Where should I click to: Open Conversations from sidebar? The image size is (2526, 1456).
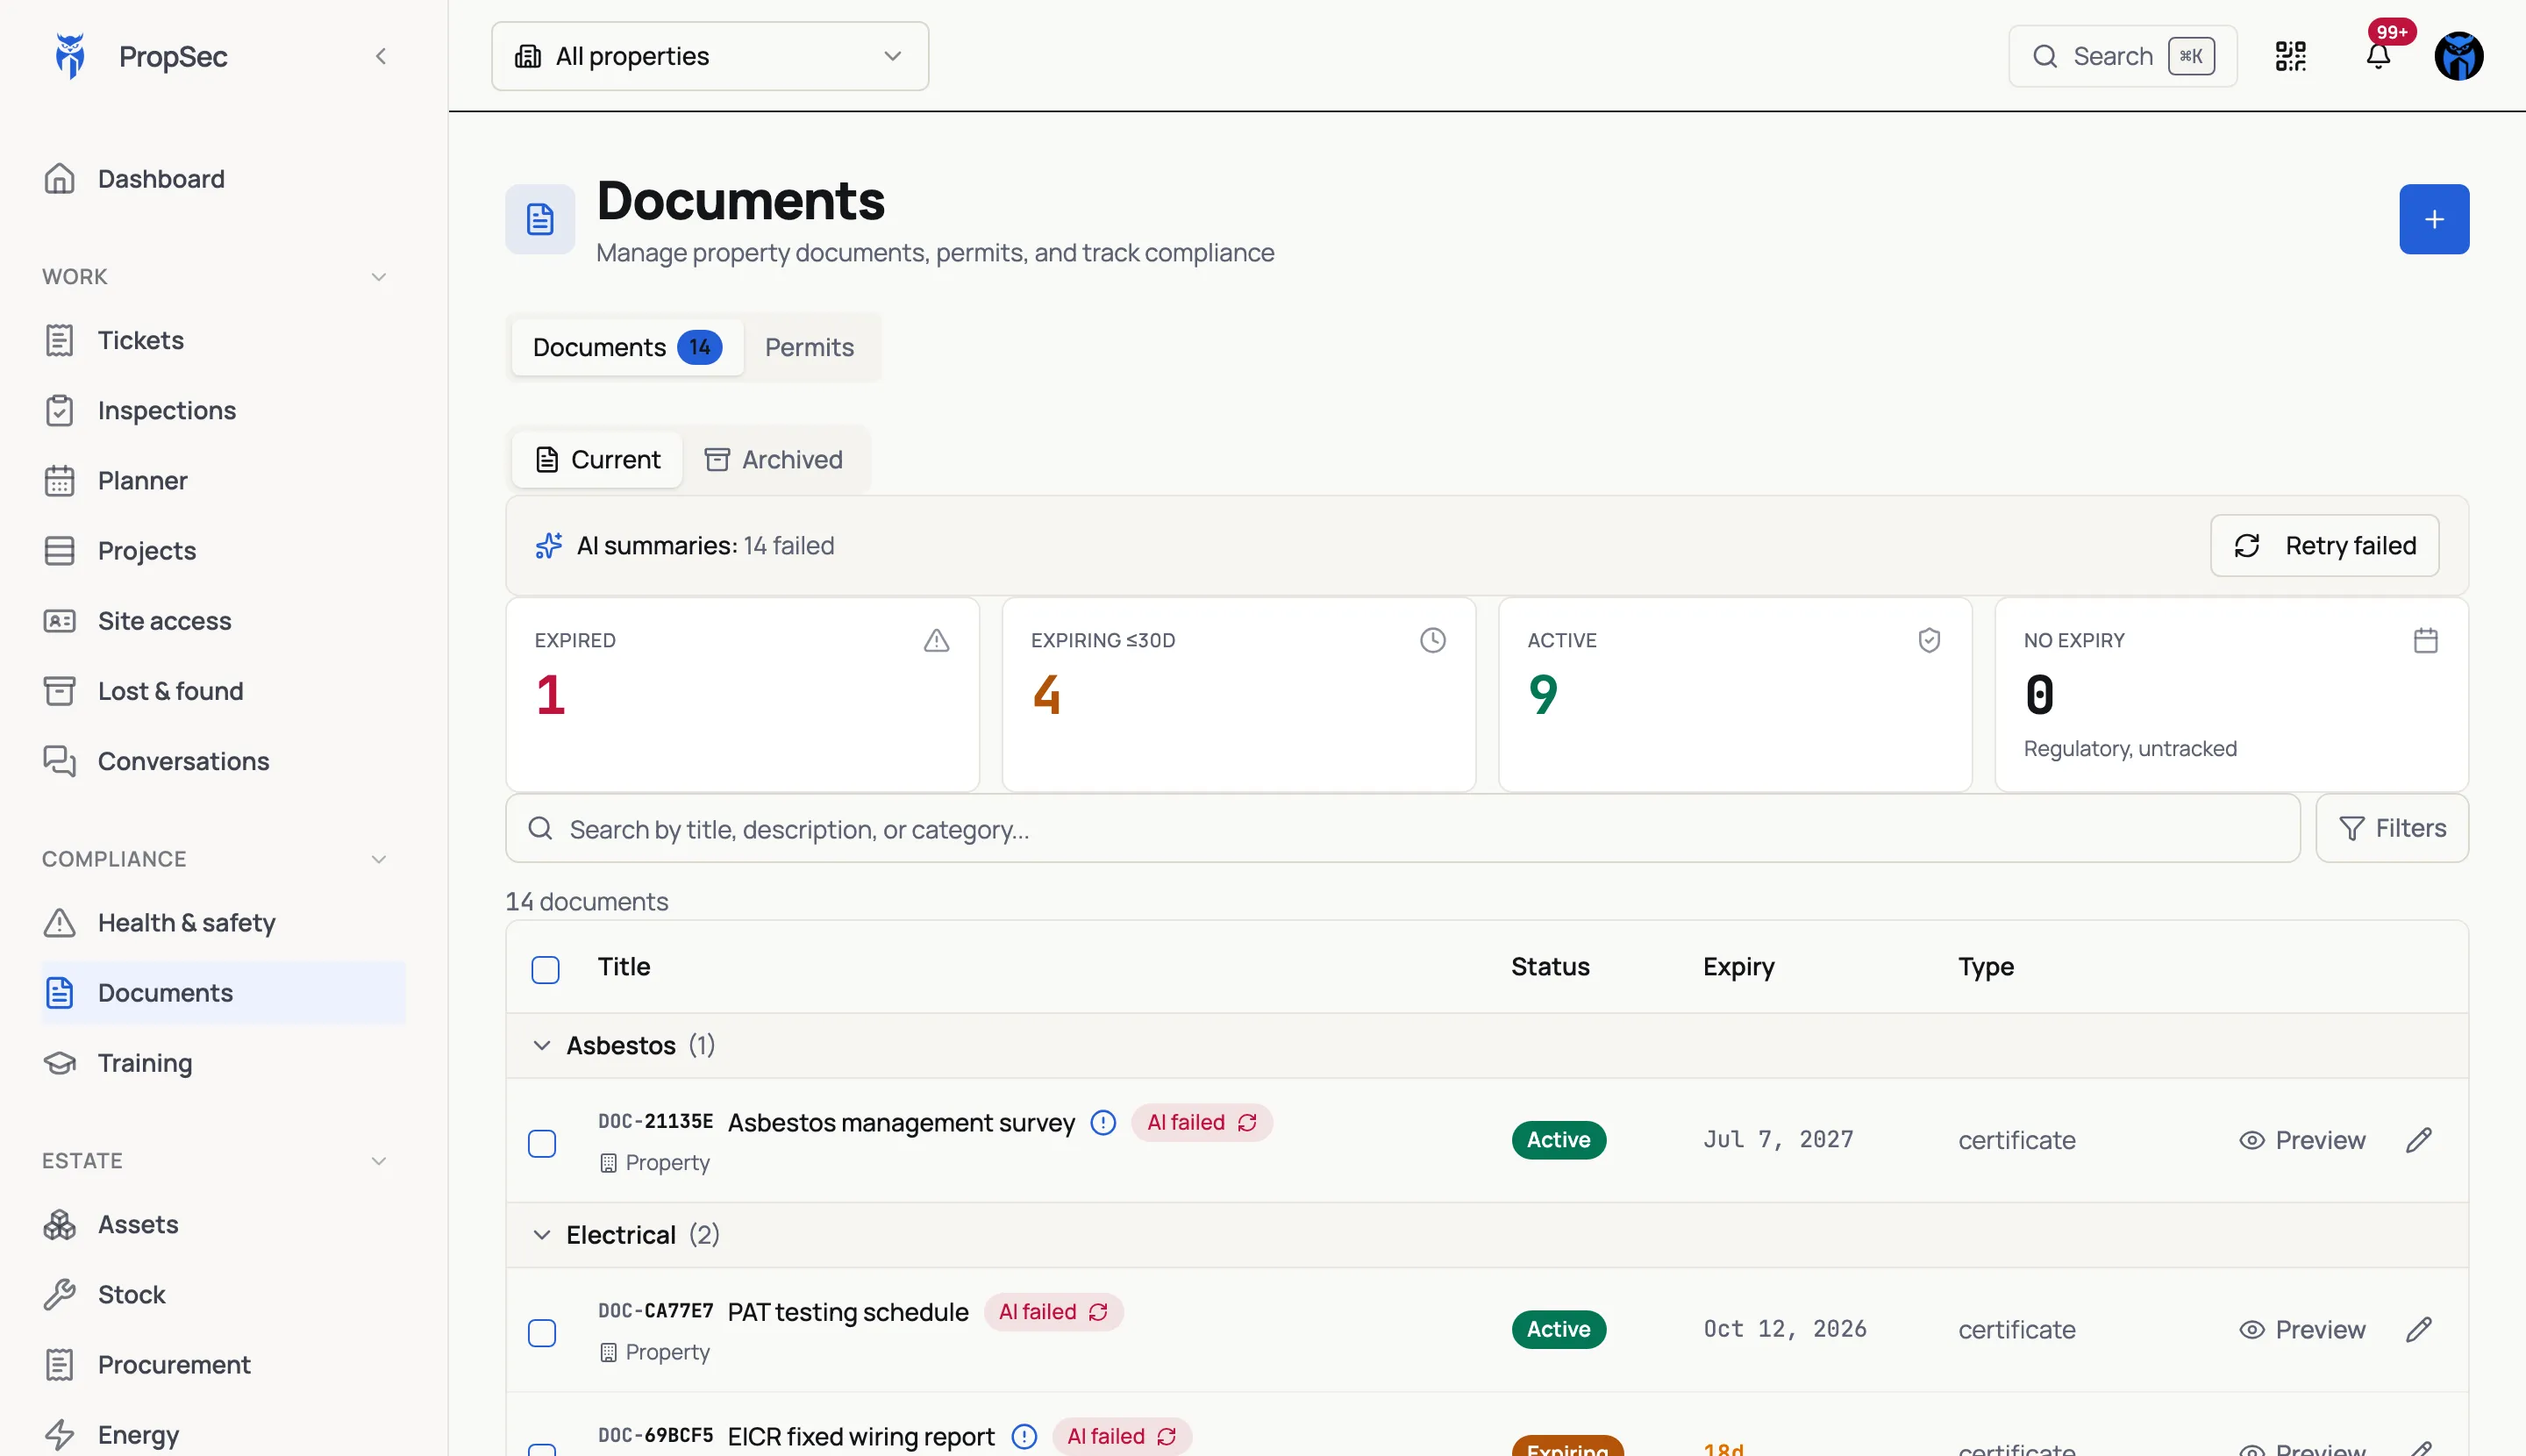tap(224, 761)
